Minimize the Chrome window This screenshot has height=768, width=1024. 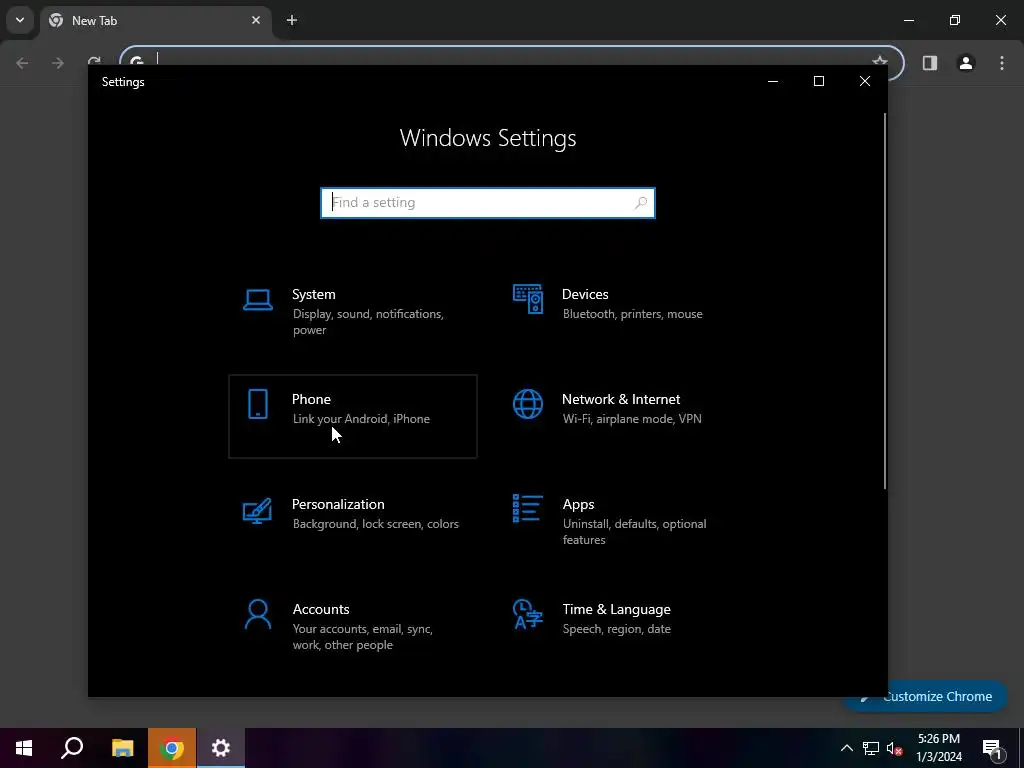point(908,20)
